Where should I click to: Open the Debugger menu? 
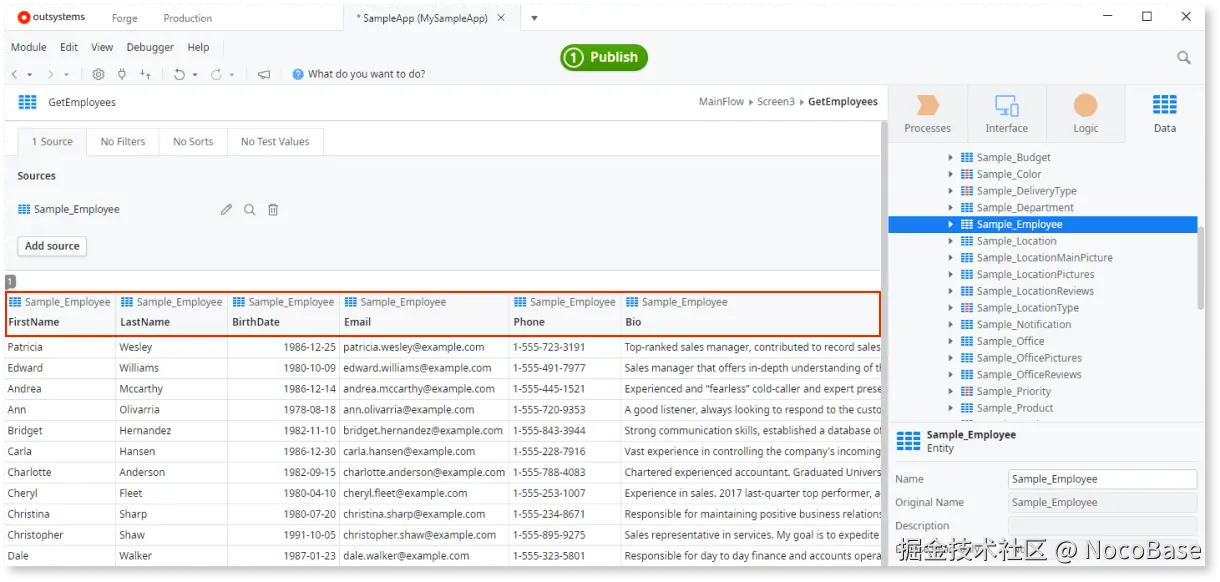149,47
